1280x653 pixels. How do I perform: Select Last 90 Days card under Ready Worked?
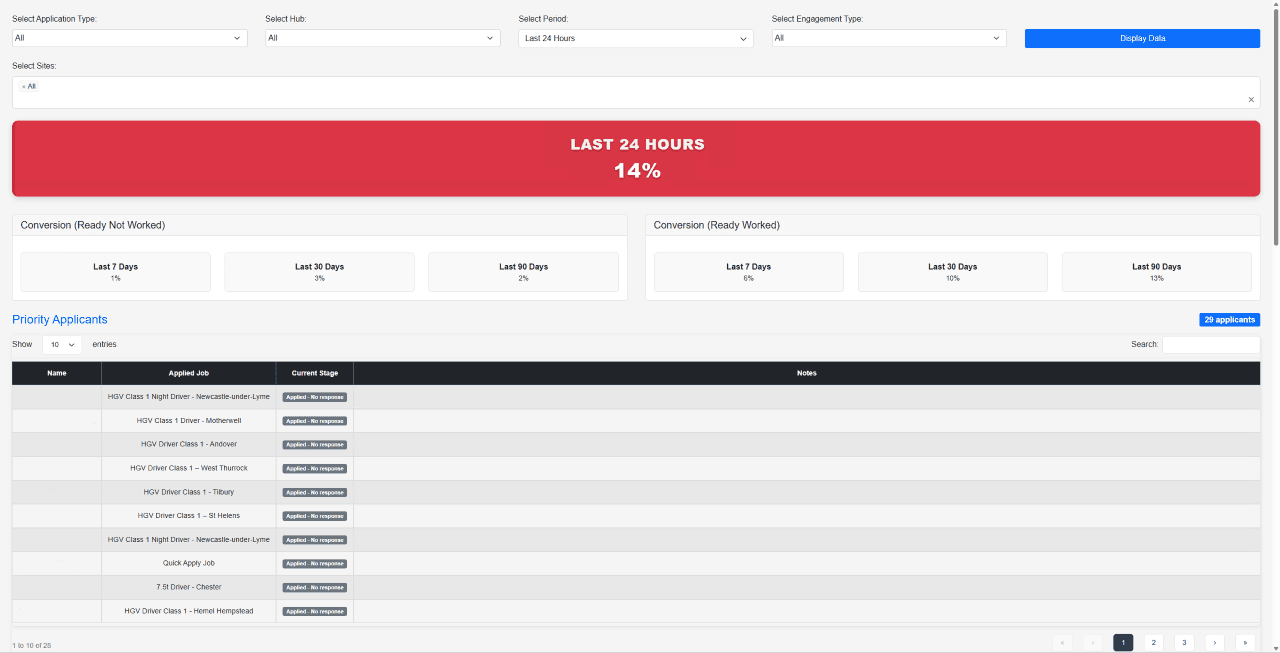pyautogui.click(x=1156, y=272)
